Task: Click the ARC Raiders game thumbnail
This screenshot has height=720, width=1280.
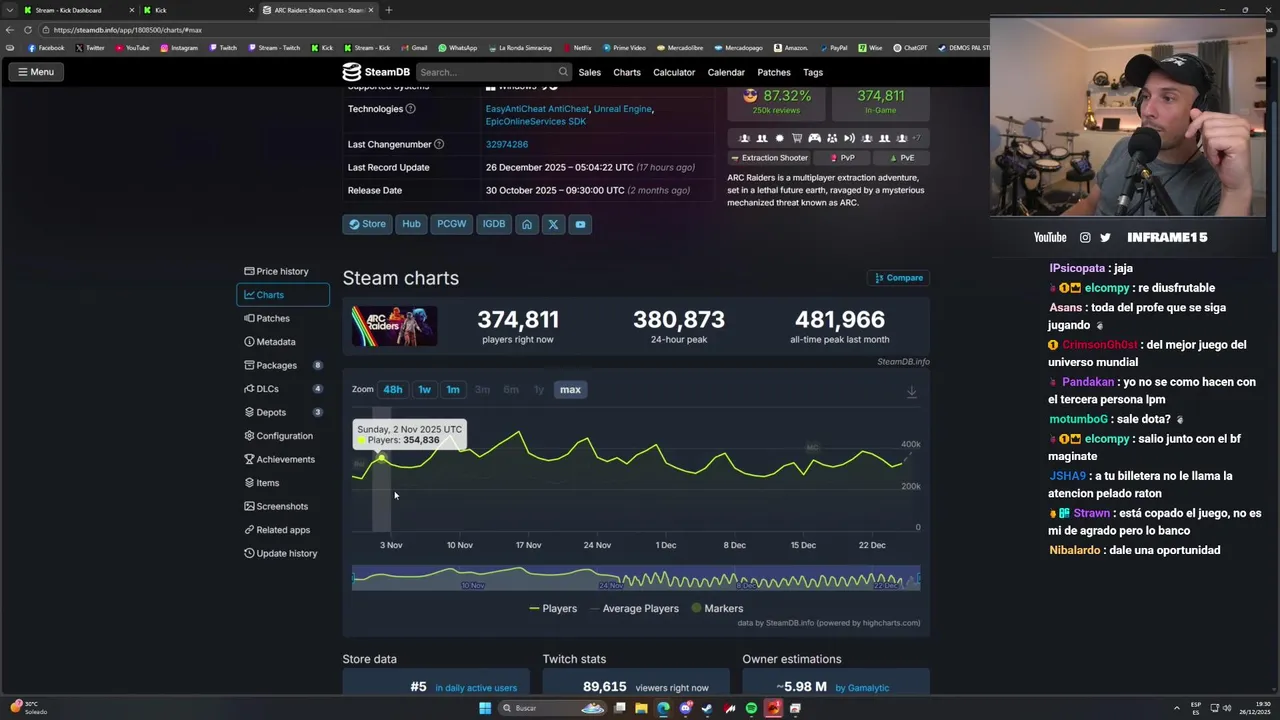Action: [x=394, y=326]
